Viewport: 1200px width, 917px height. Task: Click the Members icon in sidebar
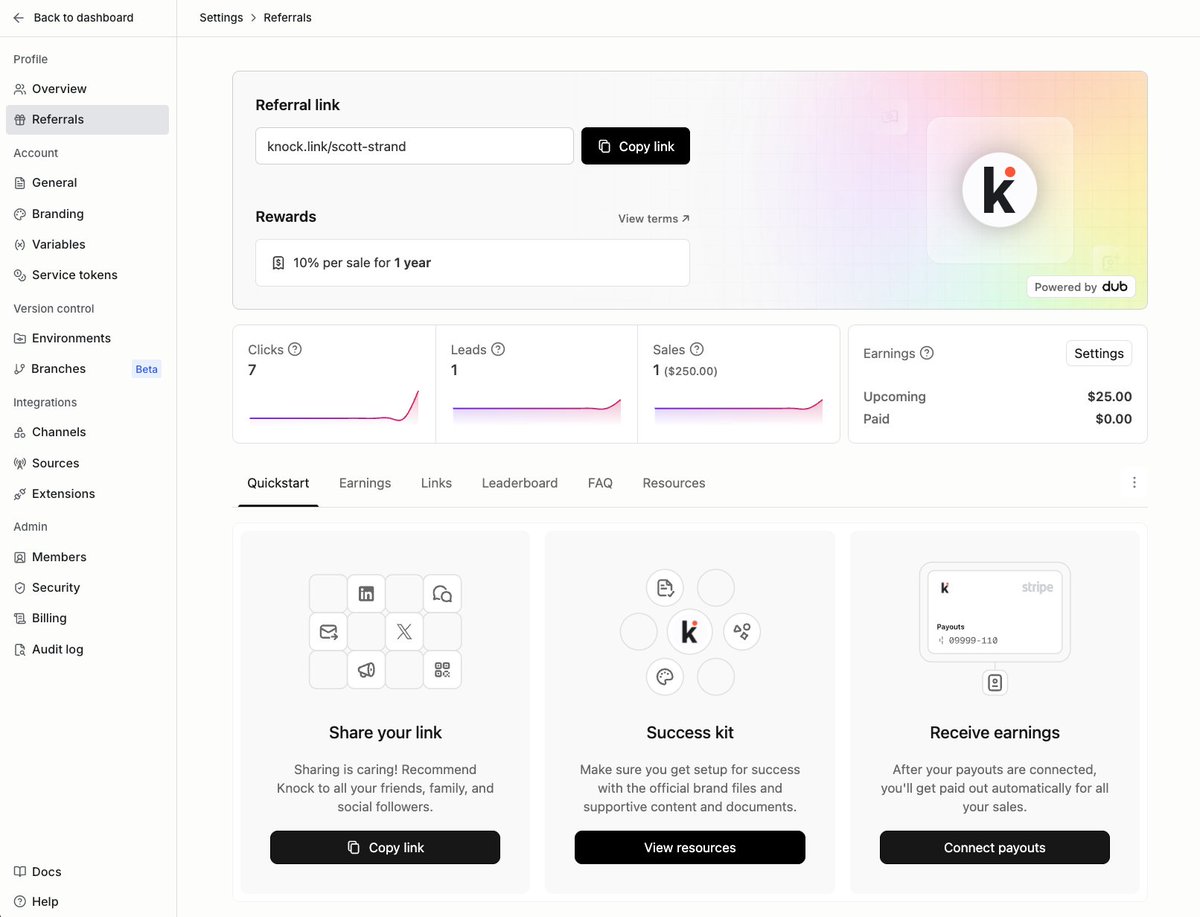click(x=20, y=558)
